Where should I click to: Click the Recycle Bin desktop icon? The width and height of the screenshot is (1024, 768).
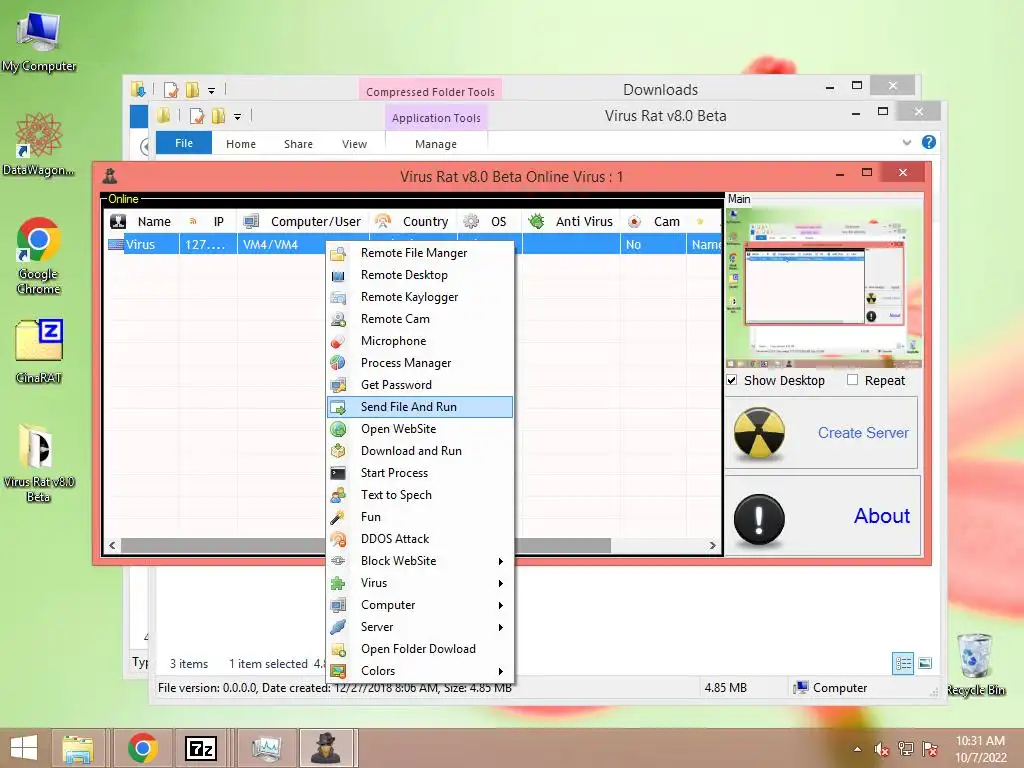tap(976, 664)
